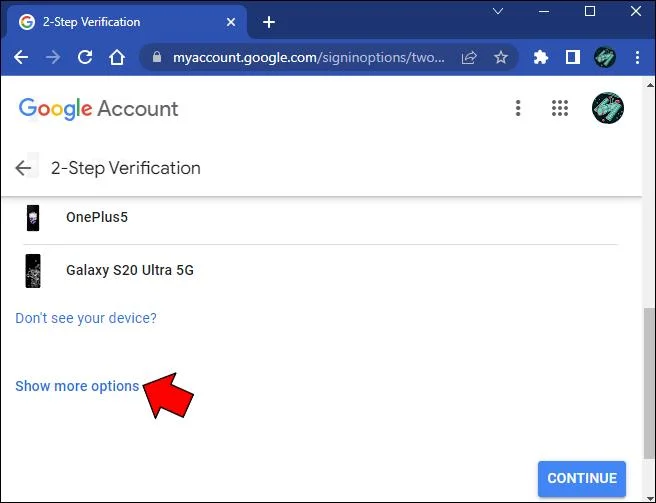Click the page vertical scrollbar thumb
Screen dimensions: 656x503
click(650, 383)
